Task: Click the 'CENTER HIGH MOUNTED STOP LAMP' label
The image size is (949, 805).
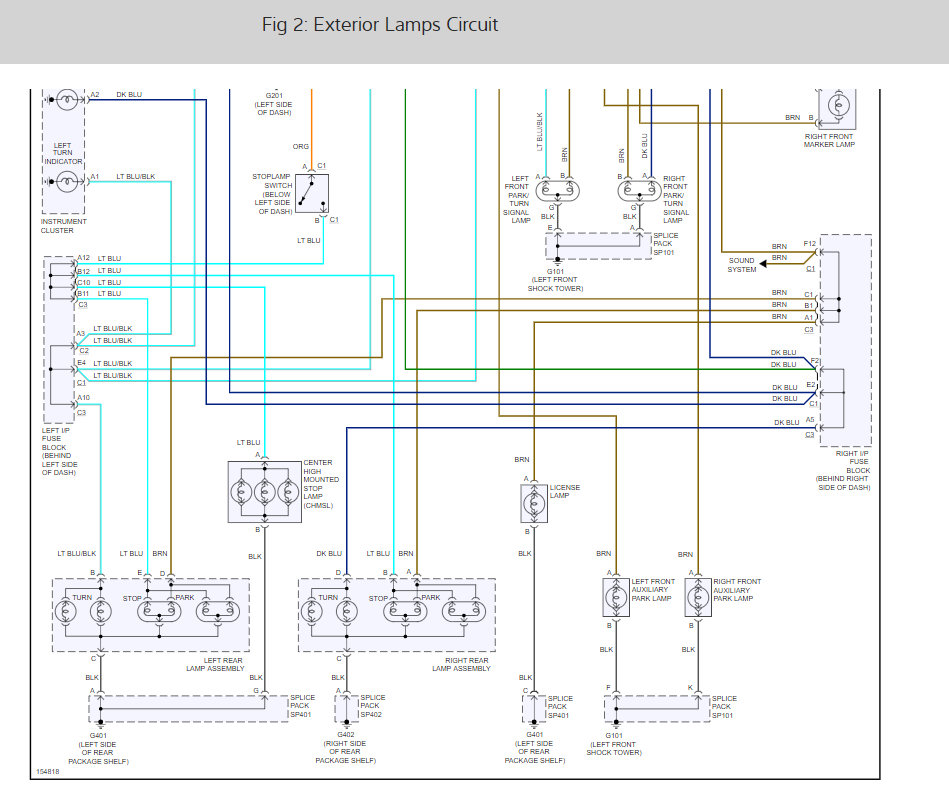Action: tap(321, 484)
